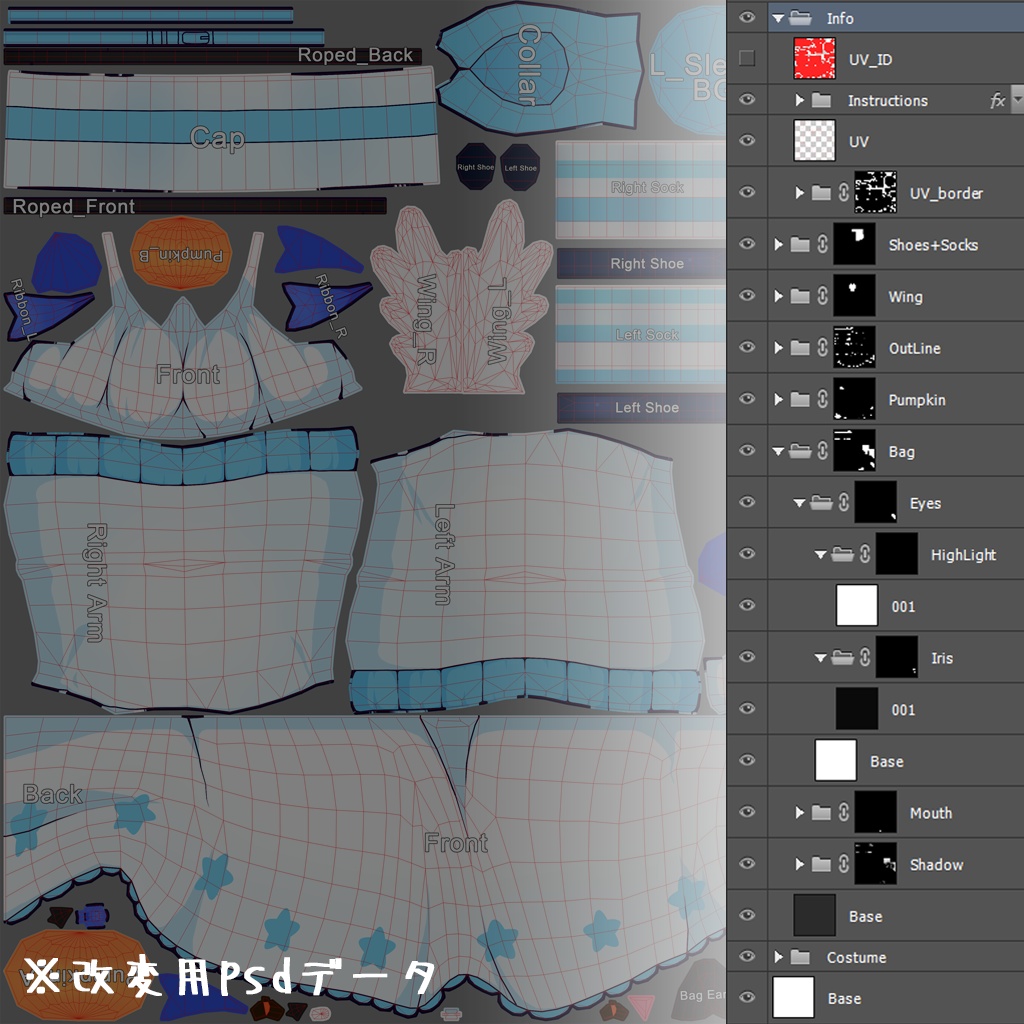Select the white 001 thumbnail under HighLight
The height and width of the screenshot is (1024, 1024).
(x=857, y=605)
